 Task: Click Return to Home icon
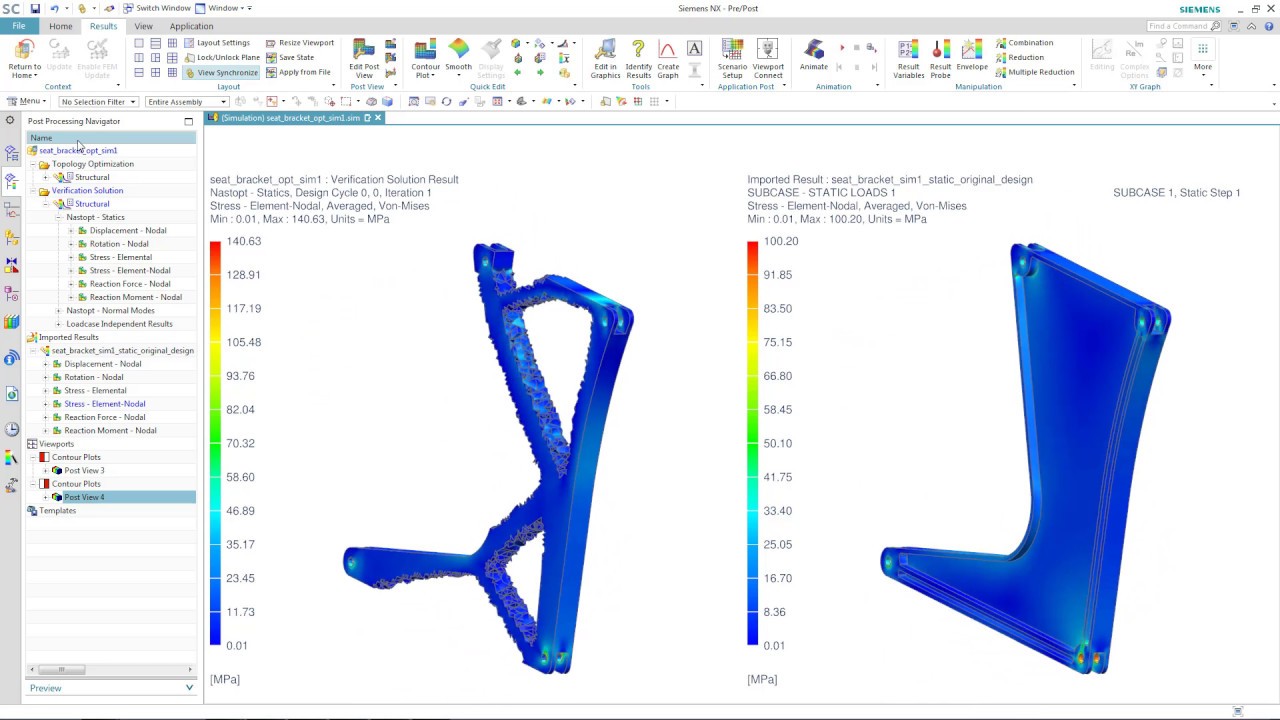point(25,59)
